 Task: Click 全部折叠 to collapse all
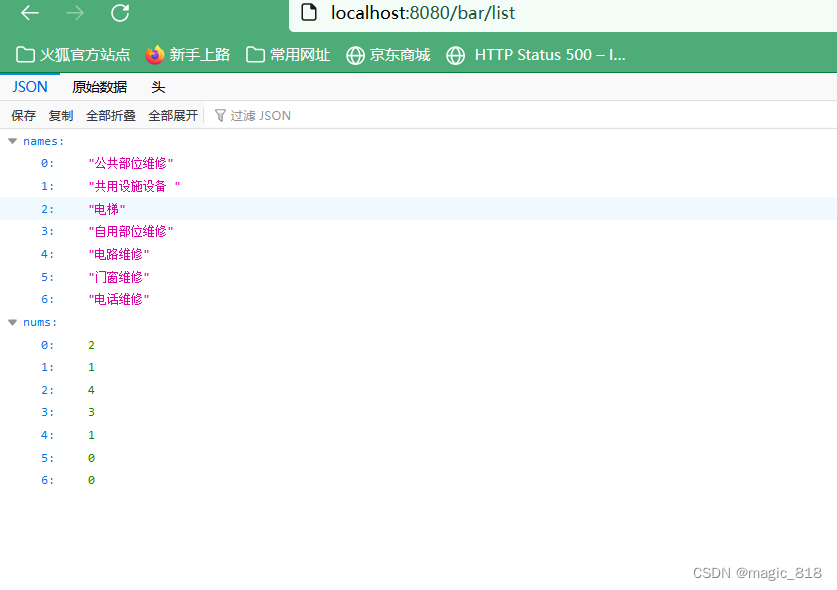111,115
